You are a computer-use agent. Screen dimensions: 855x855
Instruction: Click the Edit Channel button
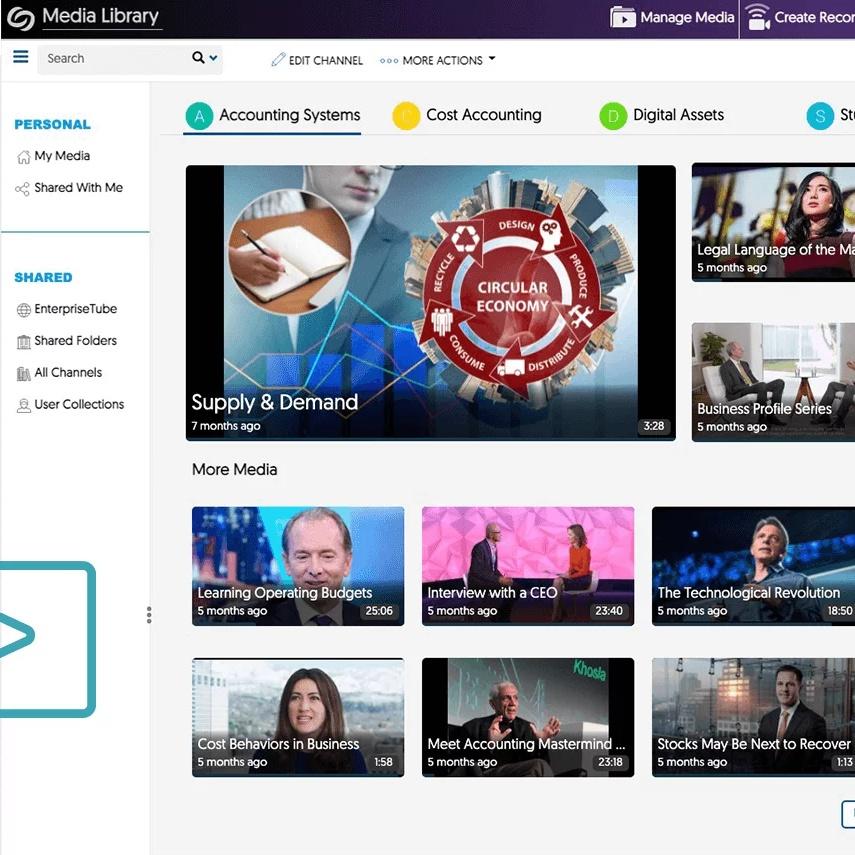pyautogui.click(x=317, y=61)
